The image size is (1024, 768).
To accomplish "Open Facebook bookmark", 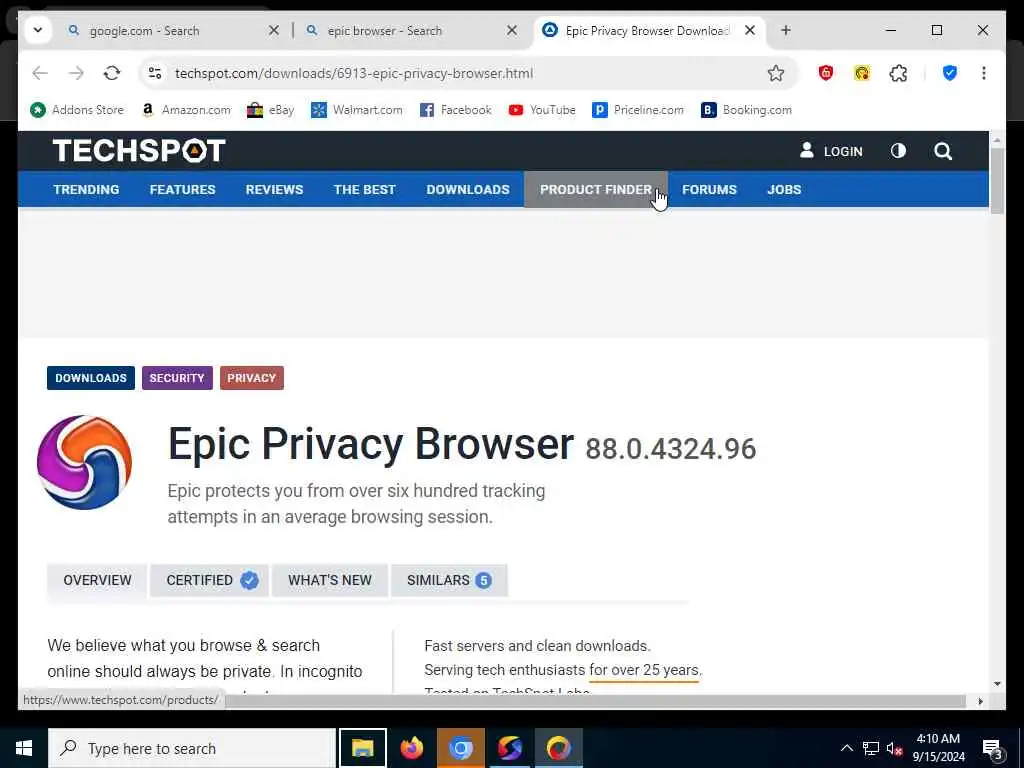I will coord(456,110).
